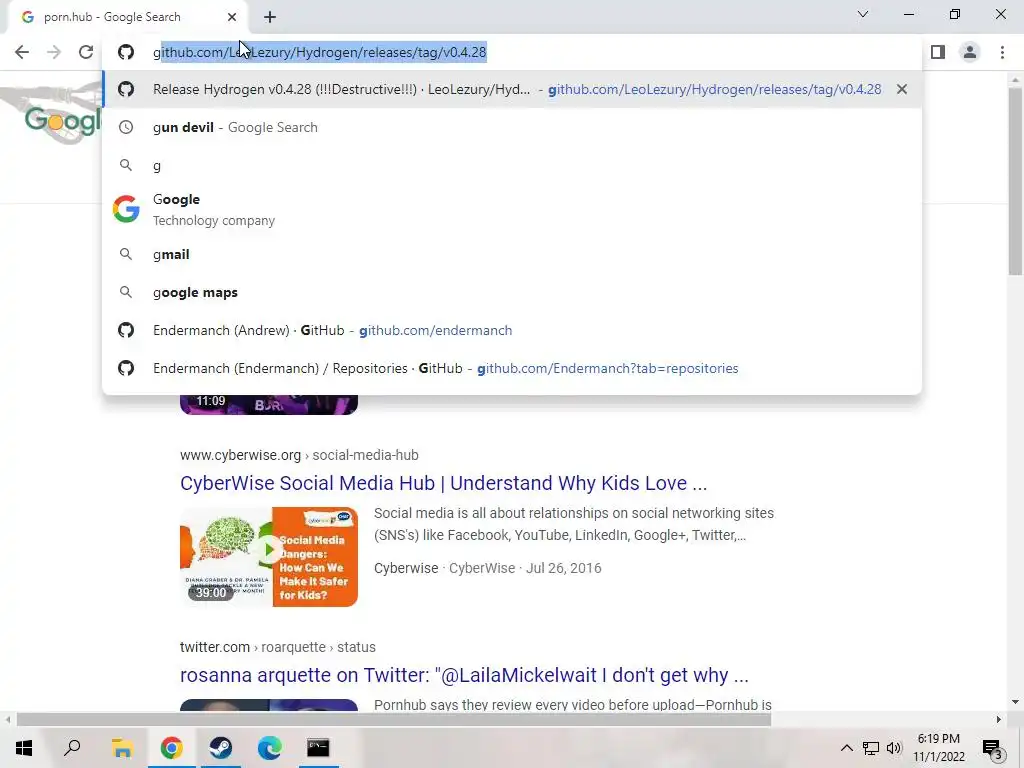Click the twitter.com roarquette status breadcrumb
This screenshot has width=1024, height=768.
pyautogui.click(x=278, y=647)
